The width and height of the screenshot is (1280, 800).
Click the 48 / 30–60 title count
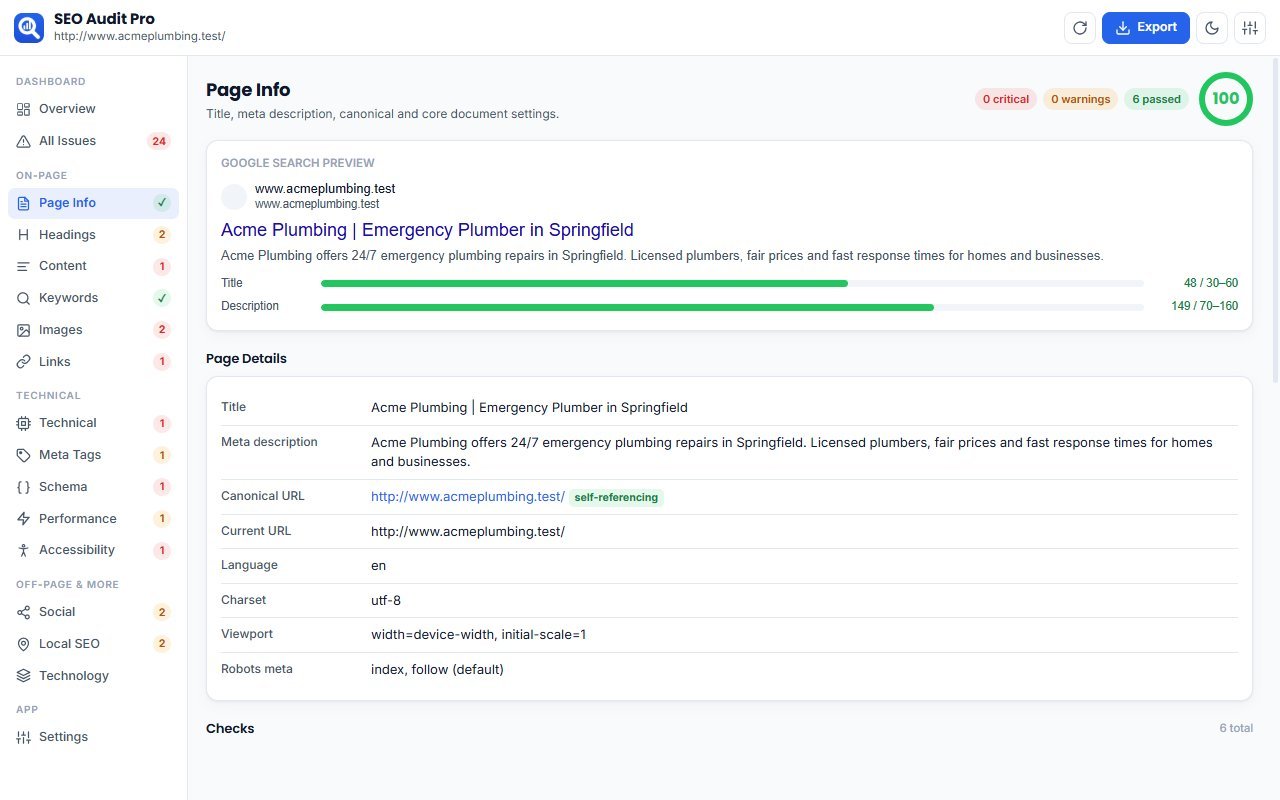(1211, 283)
